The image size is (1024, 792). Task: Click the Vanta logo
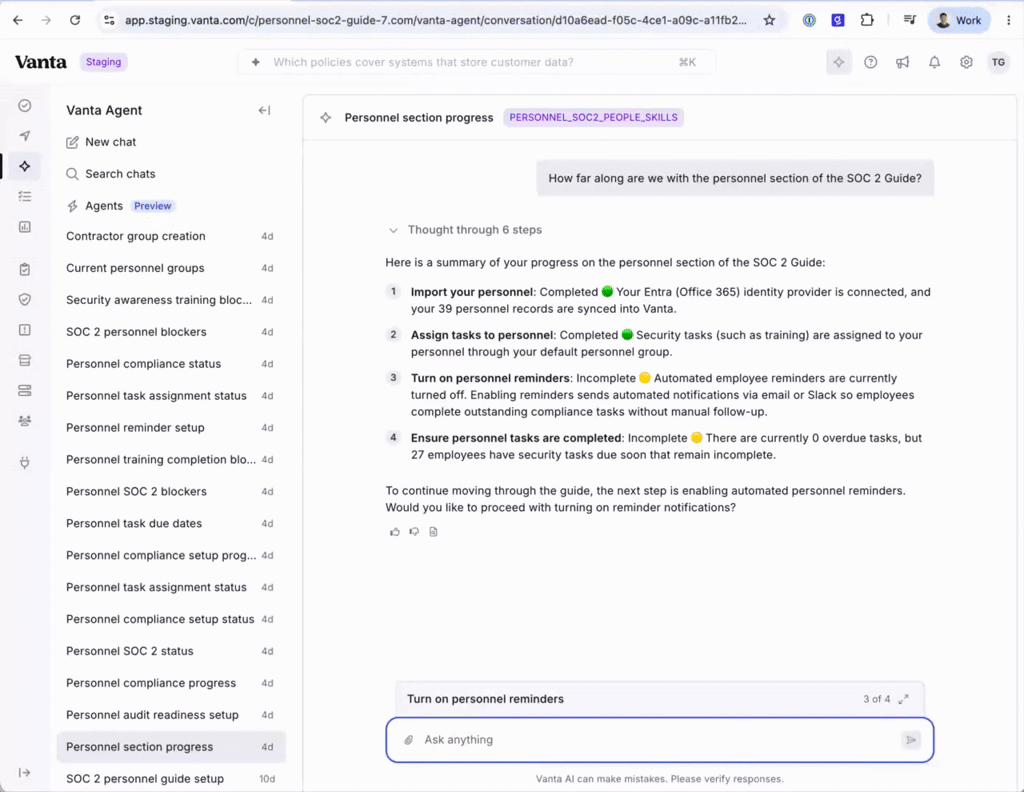[x=40, y=62]
